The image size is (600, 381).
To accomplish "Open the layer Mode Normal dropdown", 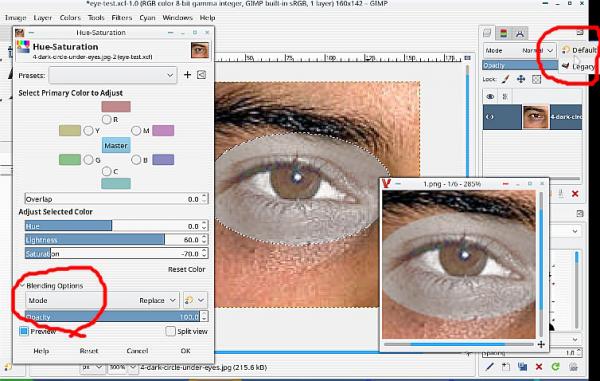I will pos(520,50).
